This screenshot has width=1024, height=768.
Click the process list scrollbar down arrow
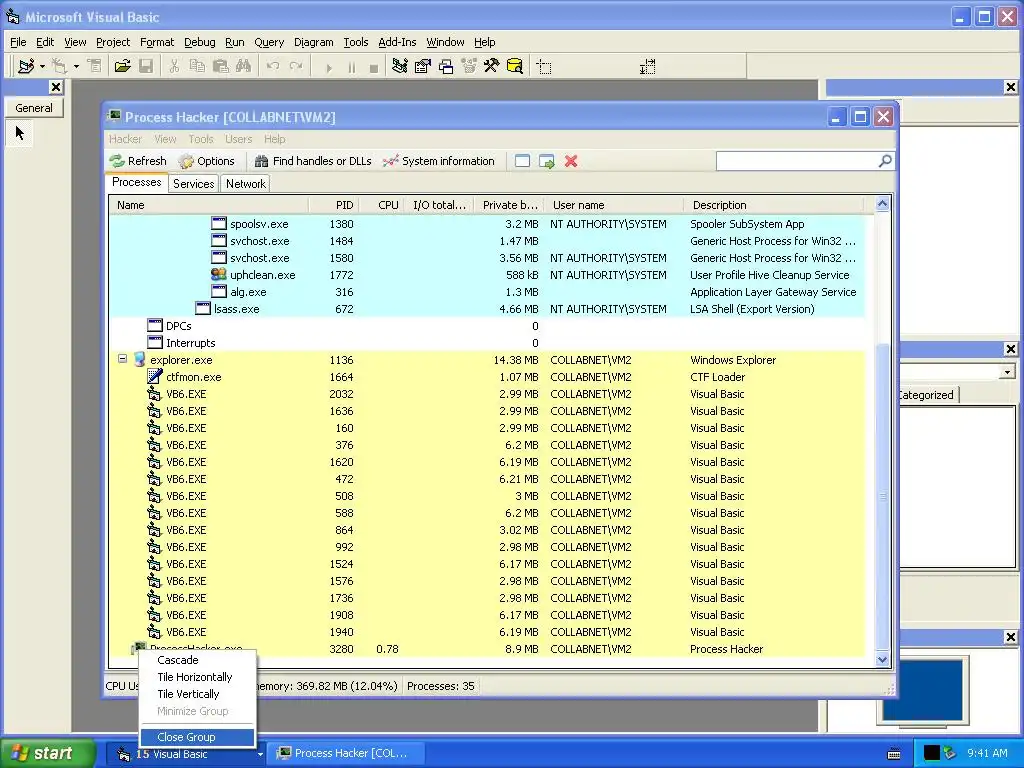click(882, 659)
